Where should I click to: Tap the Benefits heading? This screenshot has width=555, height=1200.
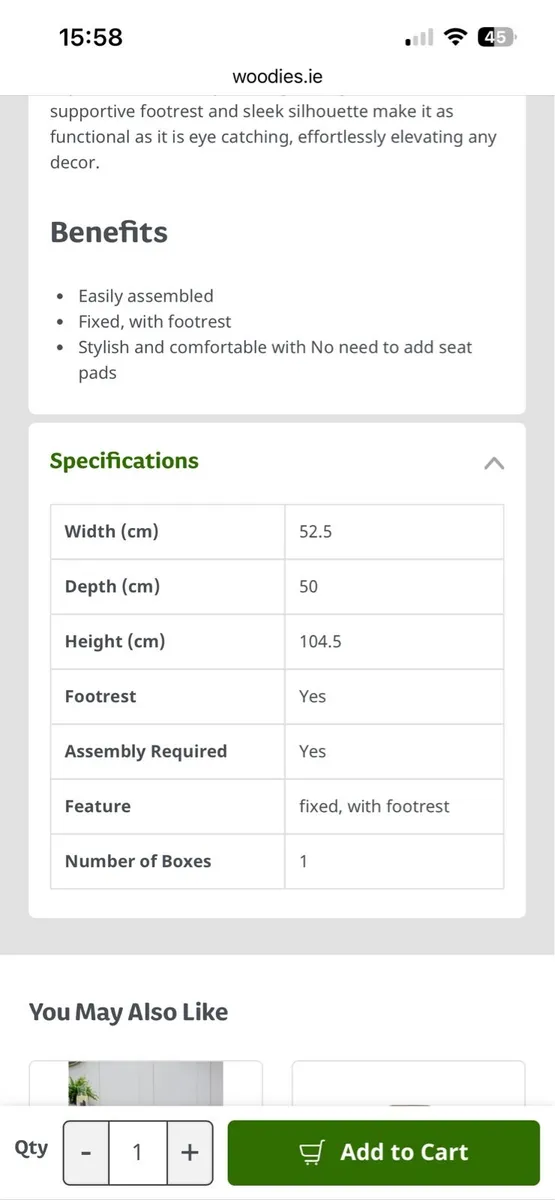pos(109,232)
